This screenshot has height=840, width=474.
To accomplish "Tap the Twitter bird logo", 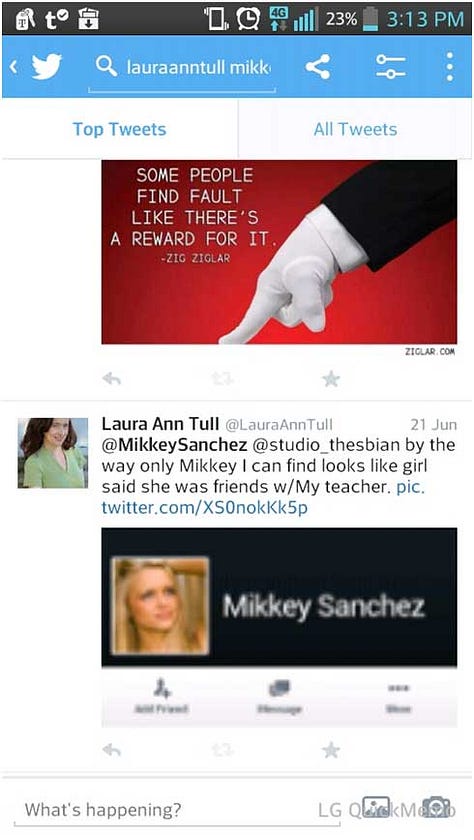I will (x=46, y=66).
